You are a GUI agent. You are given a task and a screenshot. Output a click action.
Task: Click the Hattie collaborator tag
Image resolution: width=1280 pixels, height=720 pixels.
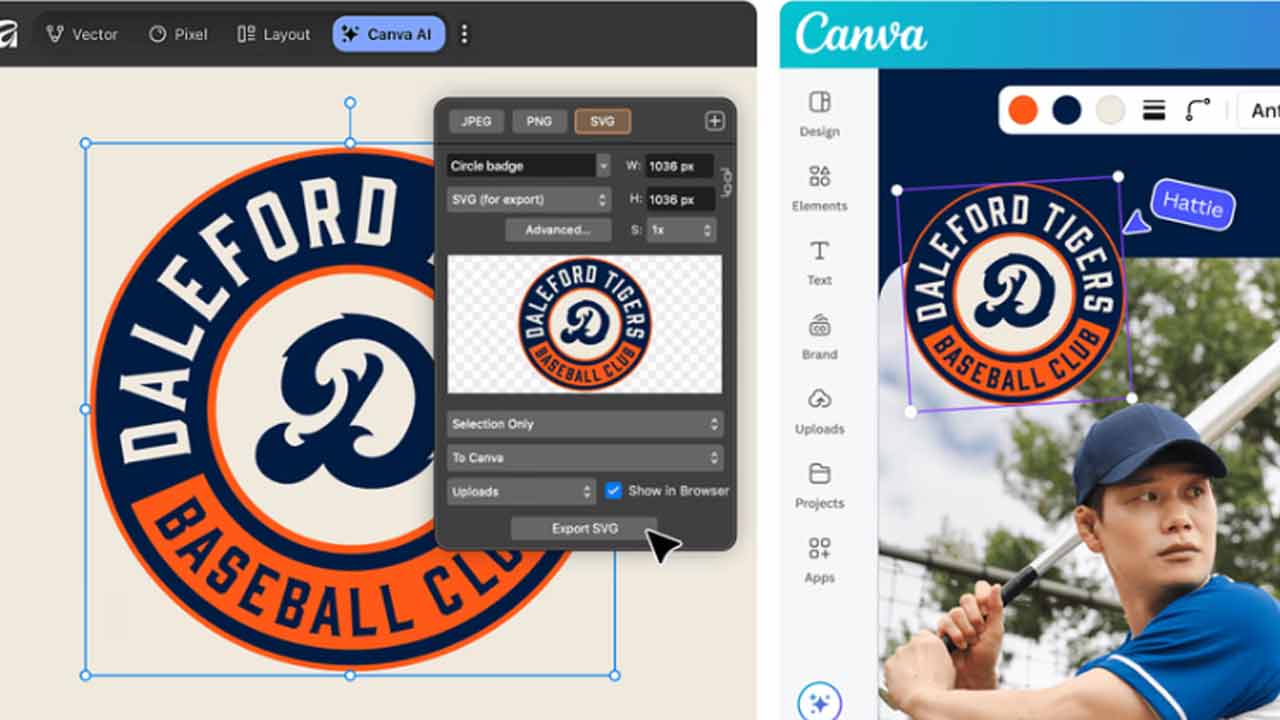point(1193,206)
